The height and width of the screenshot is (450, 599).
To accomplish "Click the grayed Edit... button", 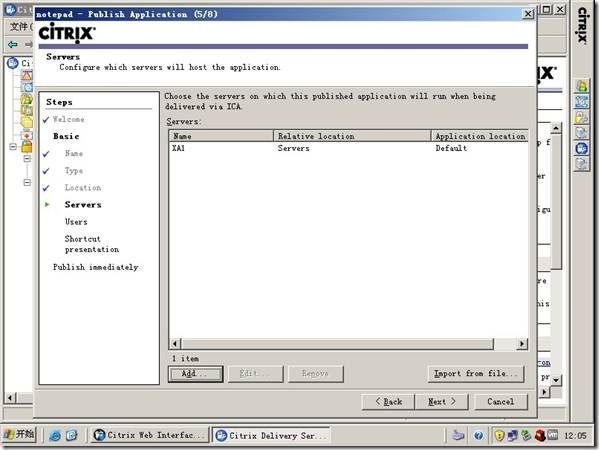I will coord(256,374).
